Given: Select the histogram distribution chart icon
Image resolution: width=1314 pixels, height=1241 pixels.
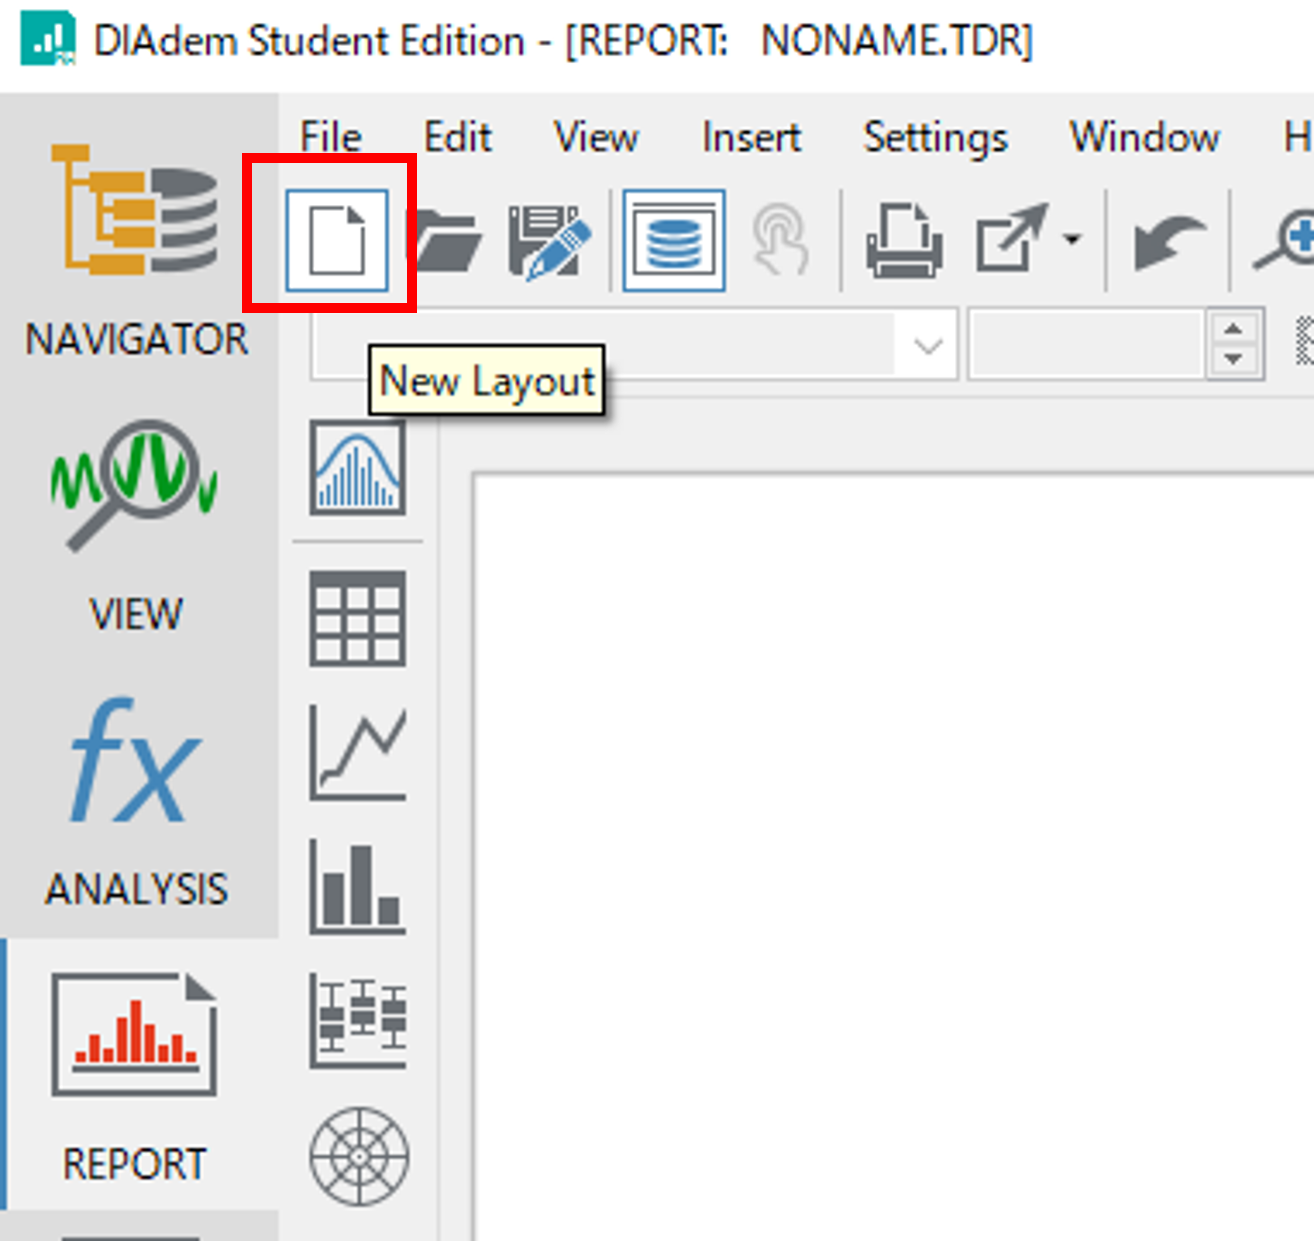Looking at the screenshot, I should (357, 467).
